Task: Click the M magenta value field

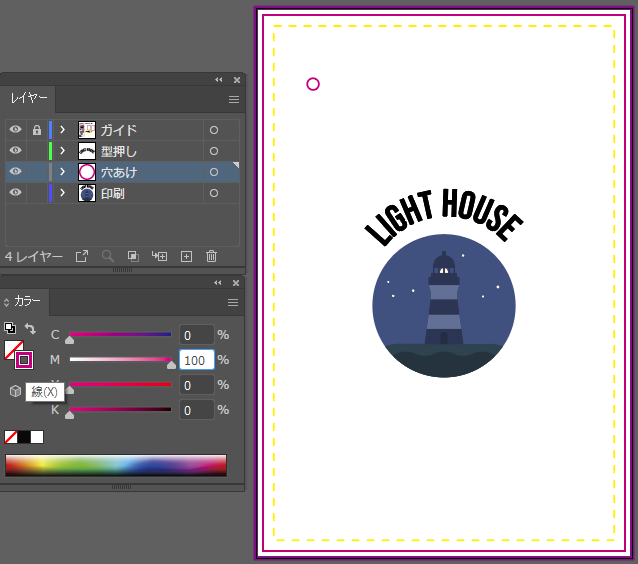Action: [196, 360]
